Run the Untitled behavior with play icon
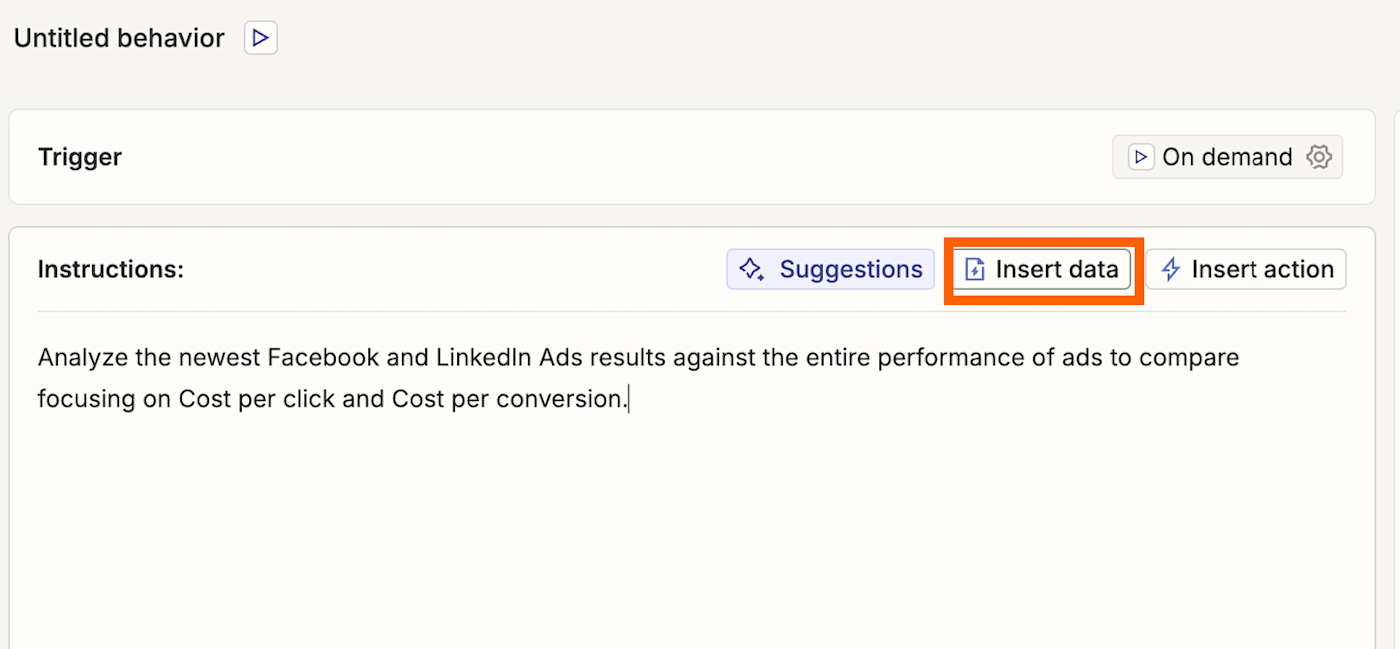 click(x=261, y=39)
